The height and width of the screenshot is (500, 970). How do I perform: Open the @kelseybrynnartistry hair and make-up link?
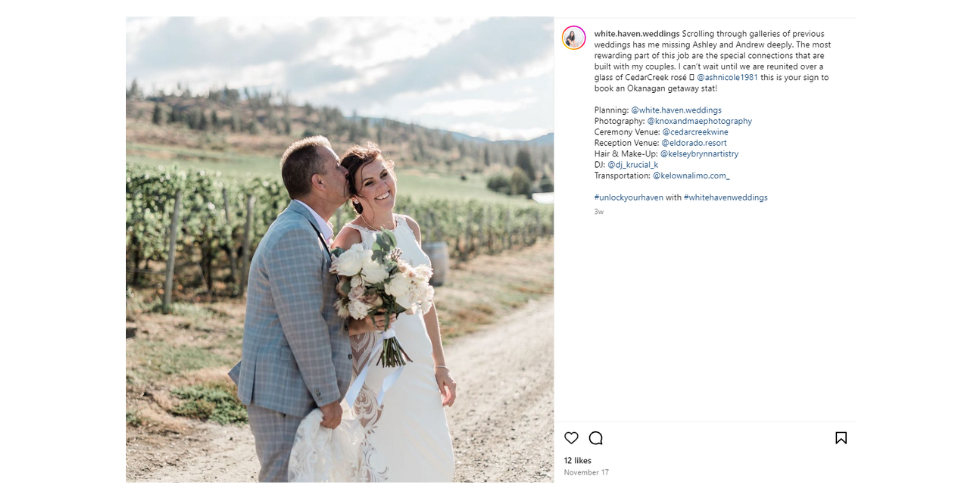point(699,154)
